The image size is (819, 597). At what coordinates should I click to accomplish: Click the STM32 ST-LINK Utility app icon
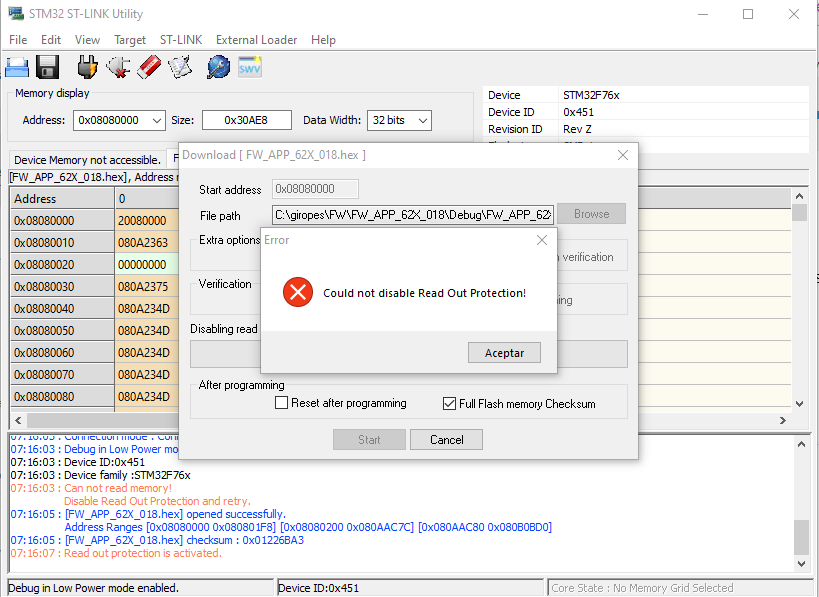click(16, 14)
